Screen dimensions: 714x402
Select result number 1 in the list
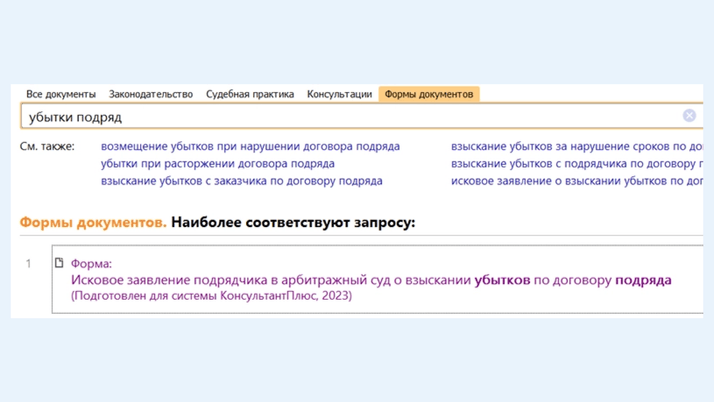(28, 264)
